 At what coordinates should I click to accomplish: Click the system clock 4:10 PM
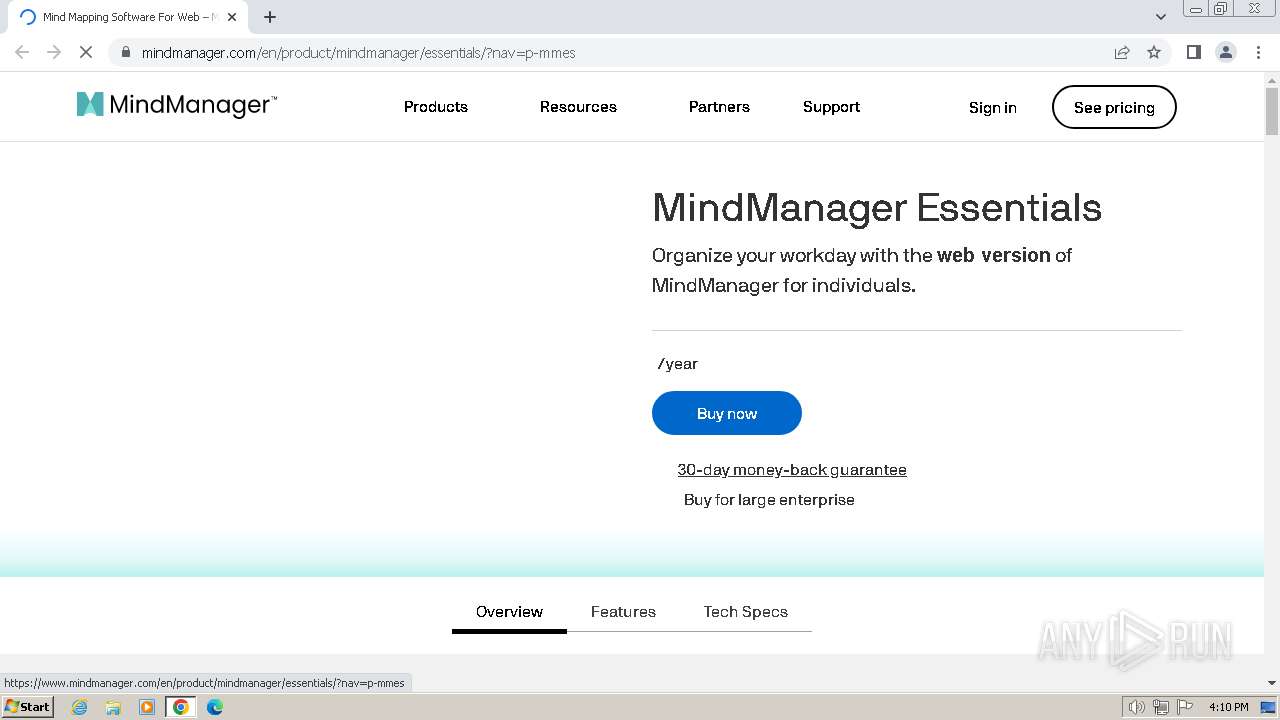(1228, 707)
